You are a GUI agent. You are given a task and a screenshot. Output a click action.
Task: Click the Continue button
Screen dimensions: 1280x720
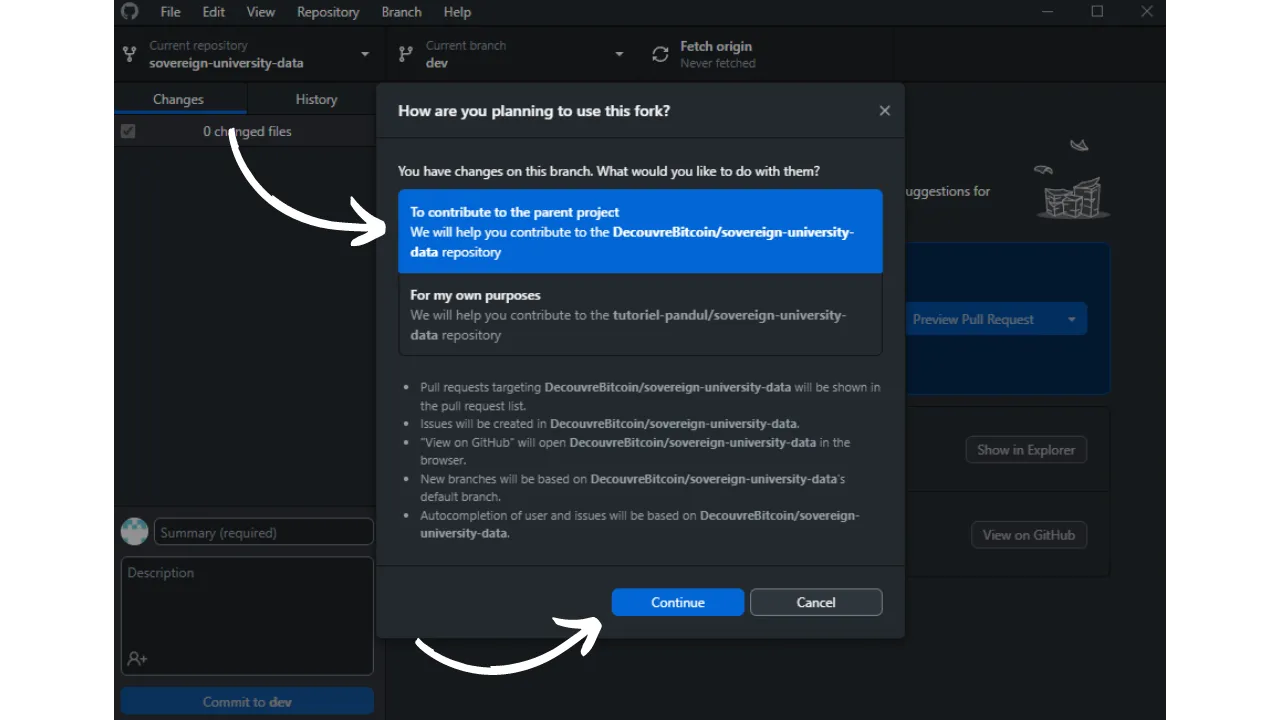pos(678,602)
